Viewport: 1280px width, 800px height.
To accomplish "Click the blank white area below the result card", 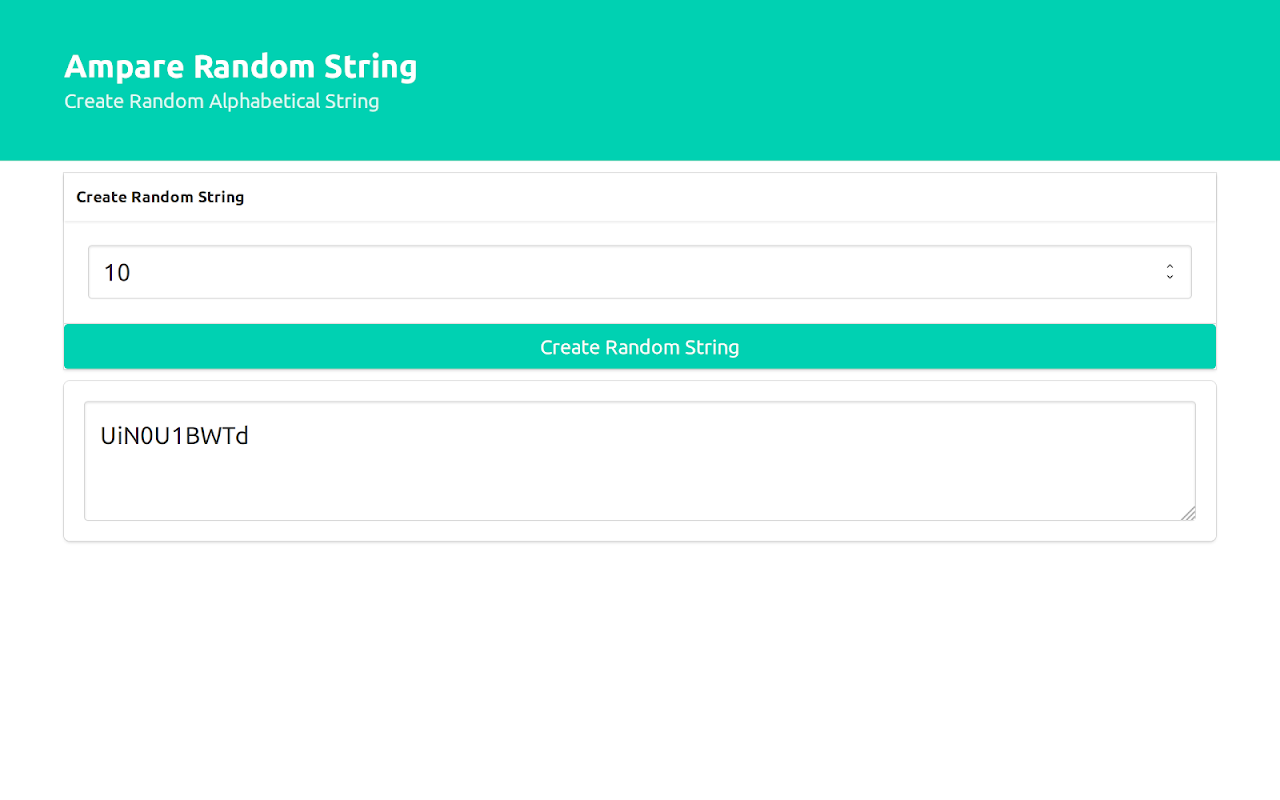I will pos(640,670).
